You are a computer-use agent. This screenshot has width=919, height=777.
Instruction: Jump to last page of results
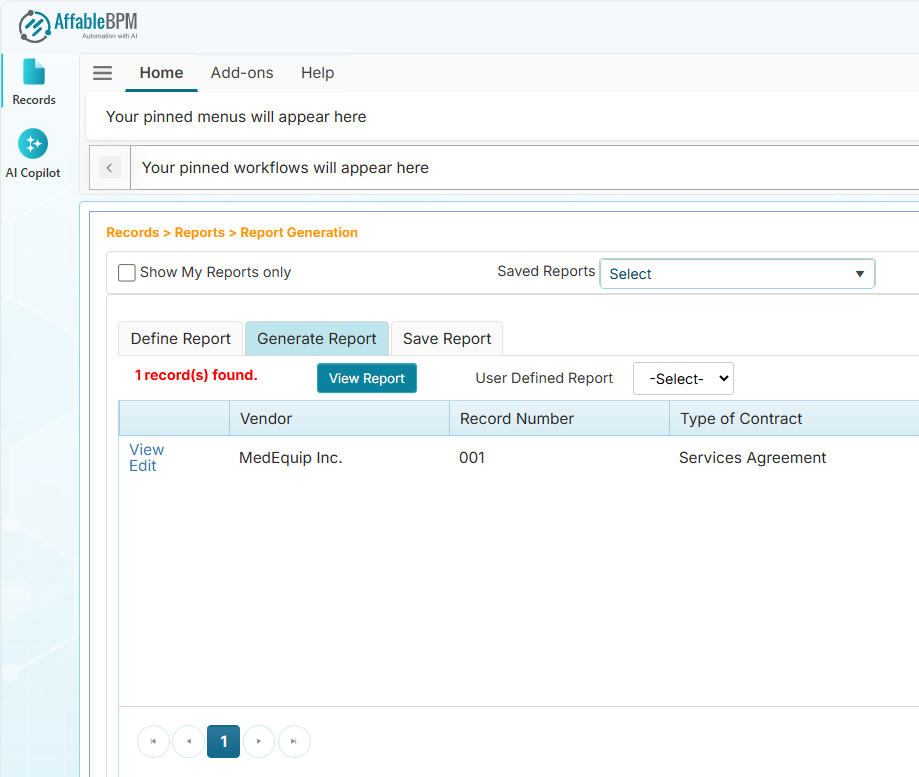point(294,741)
